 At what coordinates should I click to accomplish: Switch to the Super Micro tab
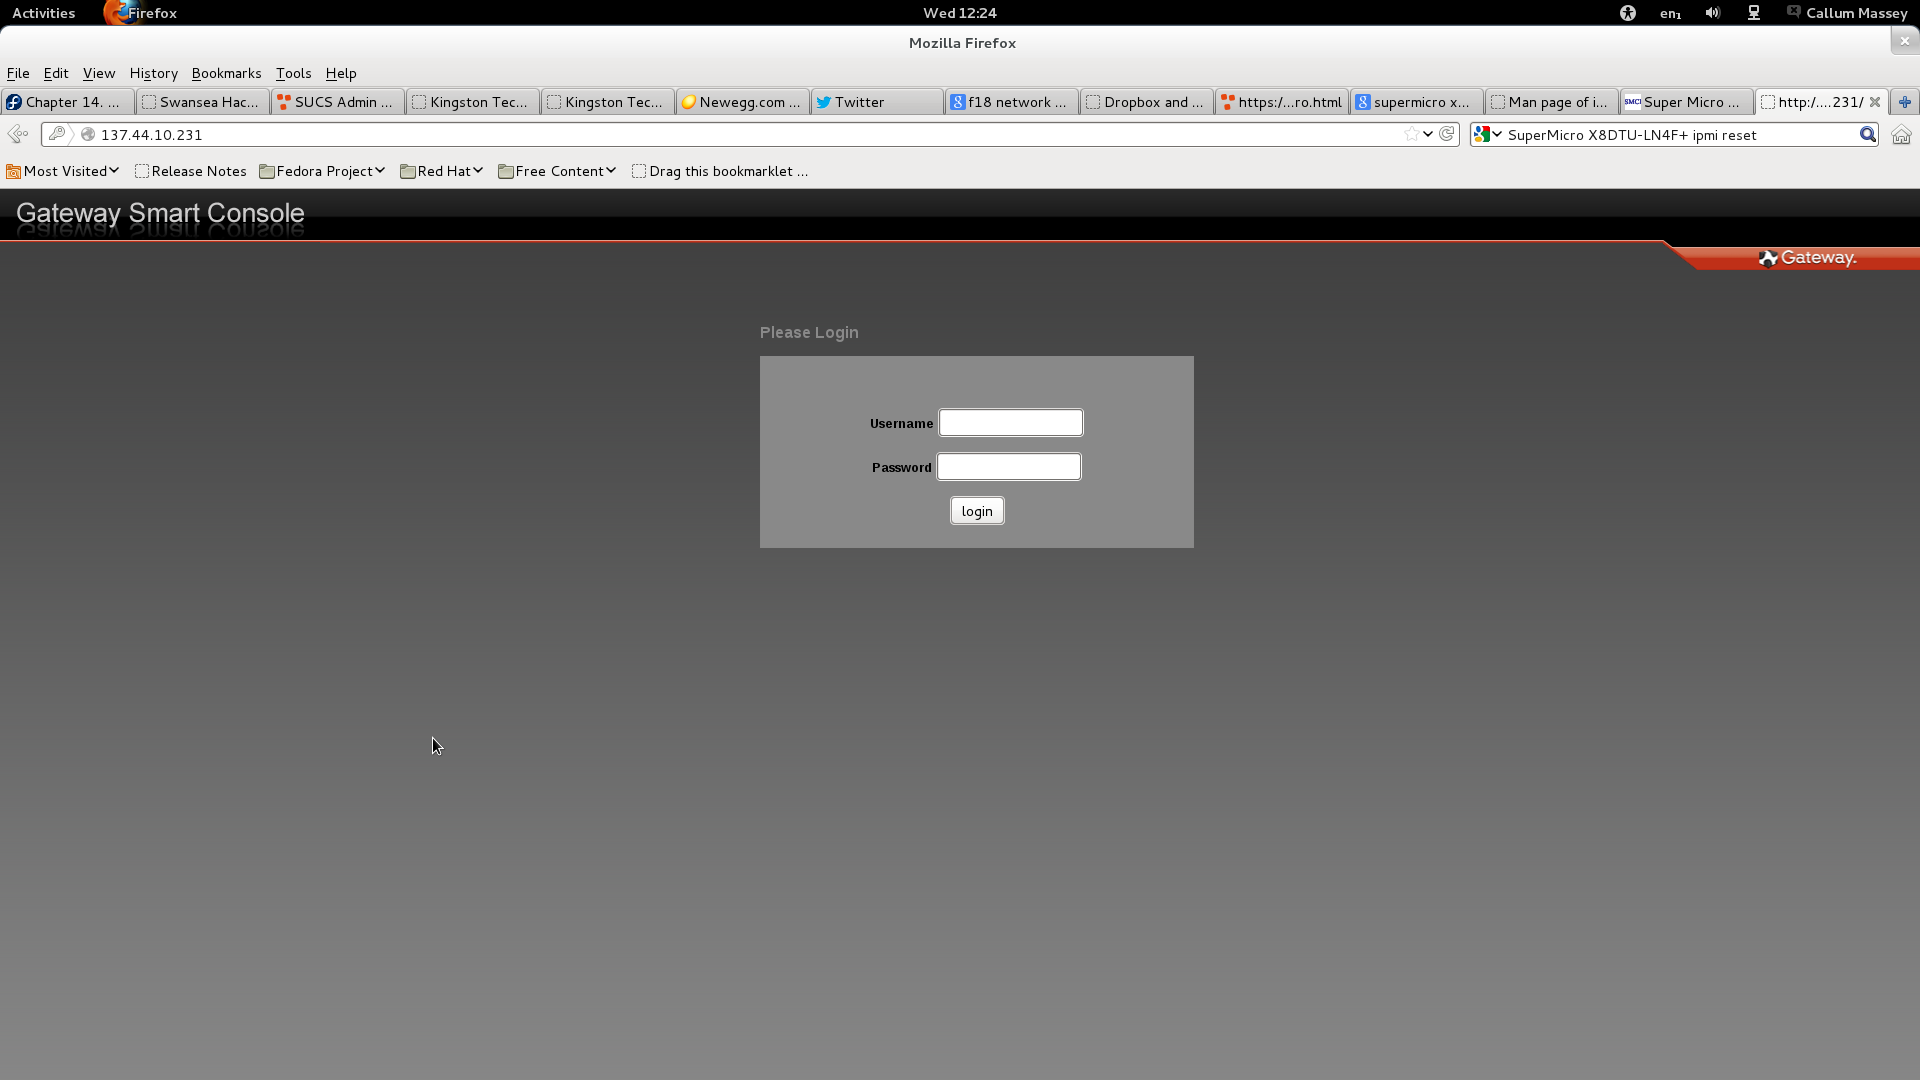[x=1687, y=102]
